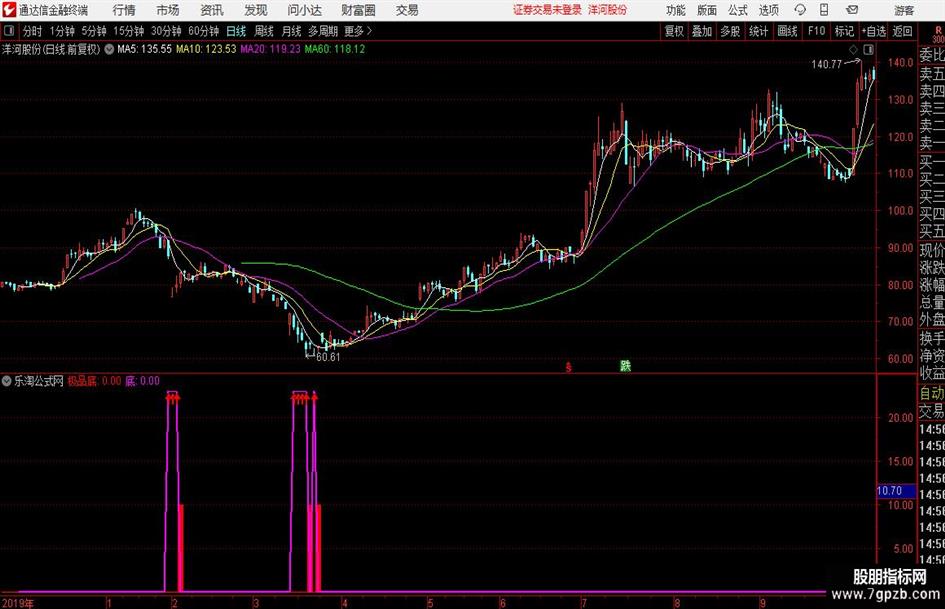Image resolution: width=945 pixels, height=609 pixels.
Task: Click the MA20: 119.23 label
Action: tap(270, 49)
